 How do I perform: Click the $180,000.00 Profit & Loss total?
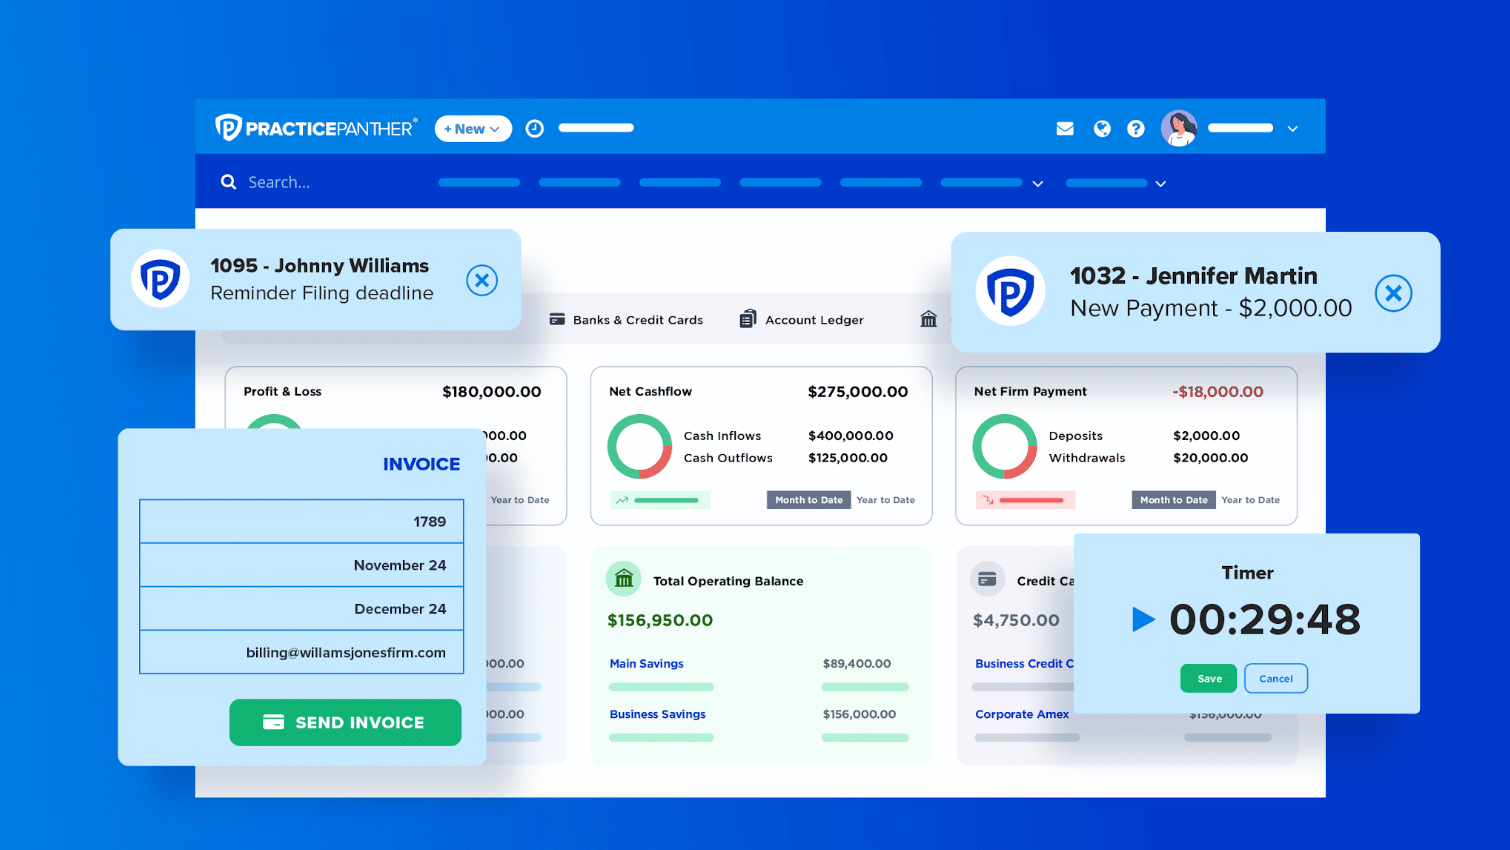tap(492, 392)
